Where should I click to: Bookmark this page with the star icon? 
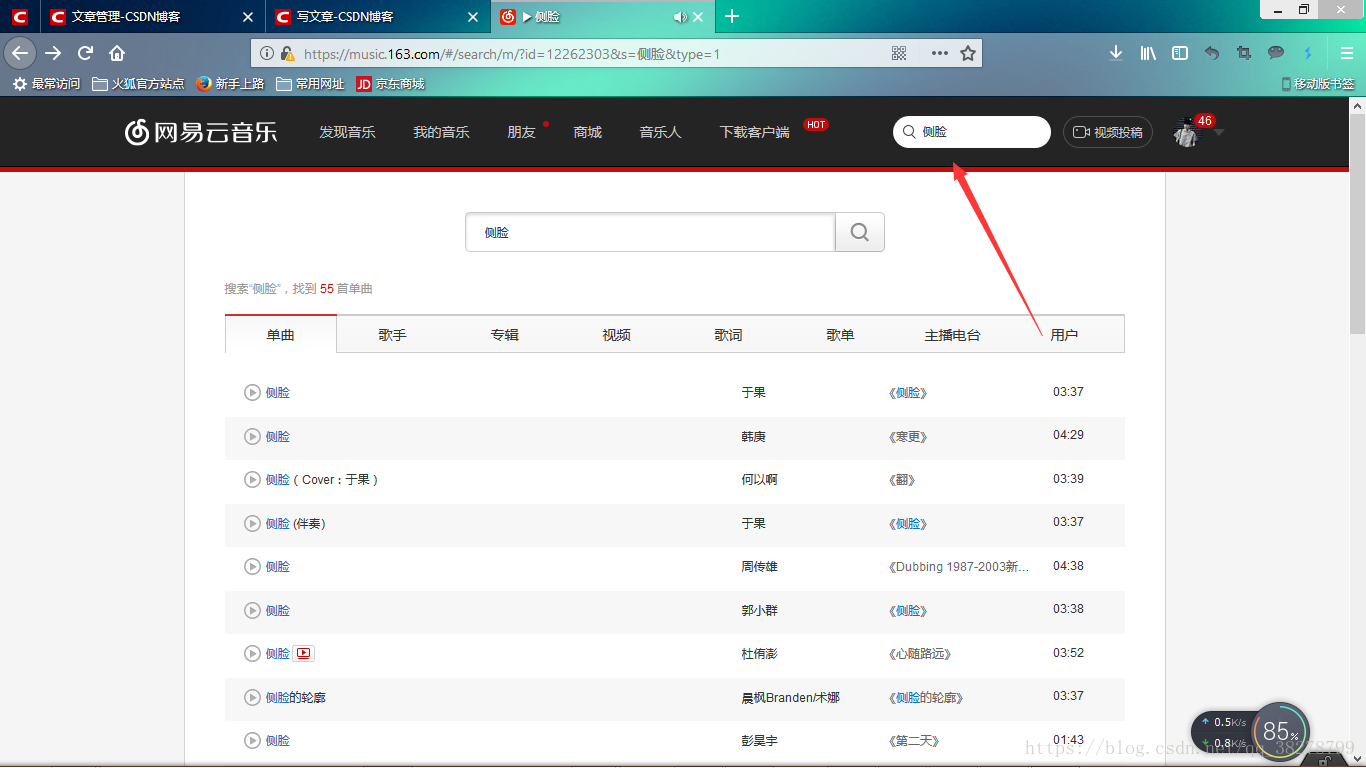[x=968, y=53]
